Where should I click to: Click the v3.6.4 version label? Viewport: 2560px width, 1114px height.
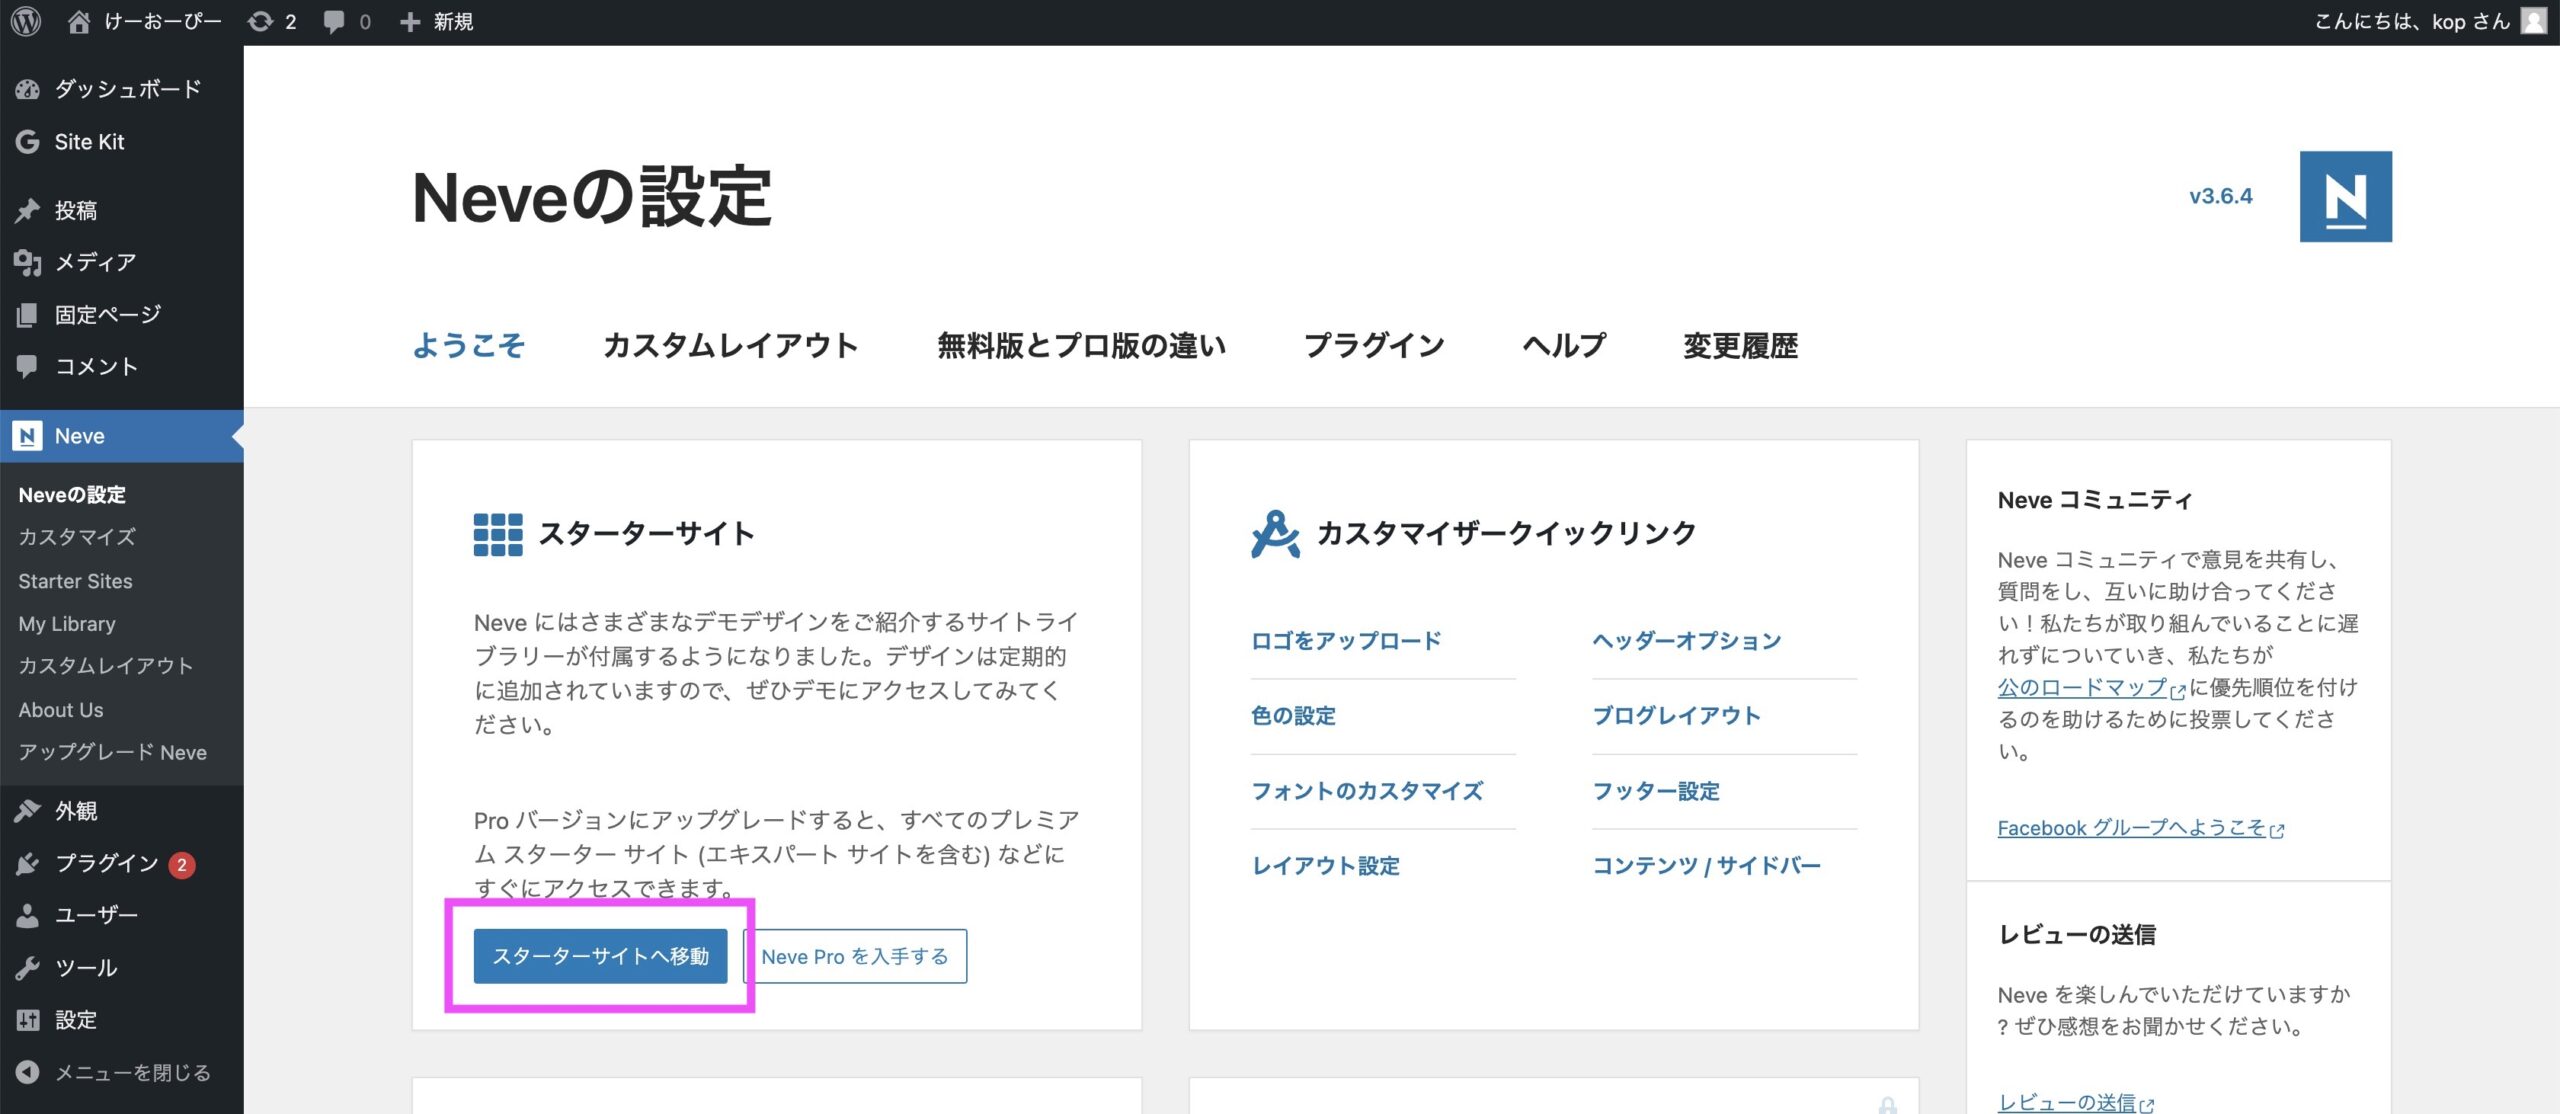click(x=2220, y=196)
